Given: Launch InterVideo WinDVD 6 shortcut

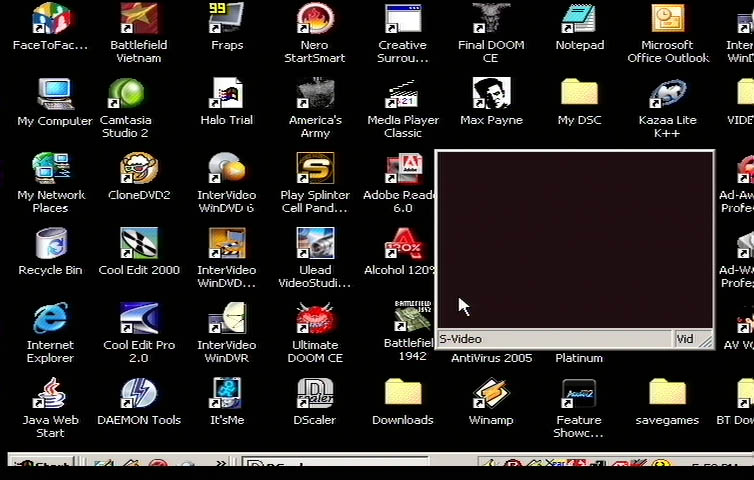Looking at the screenshot, I should [226, 168].
